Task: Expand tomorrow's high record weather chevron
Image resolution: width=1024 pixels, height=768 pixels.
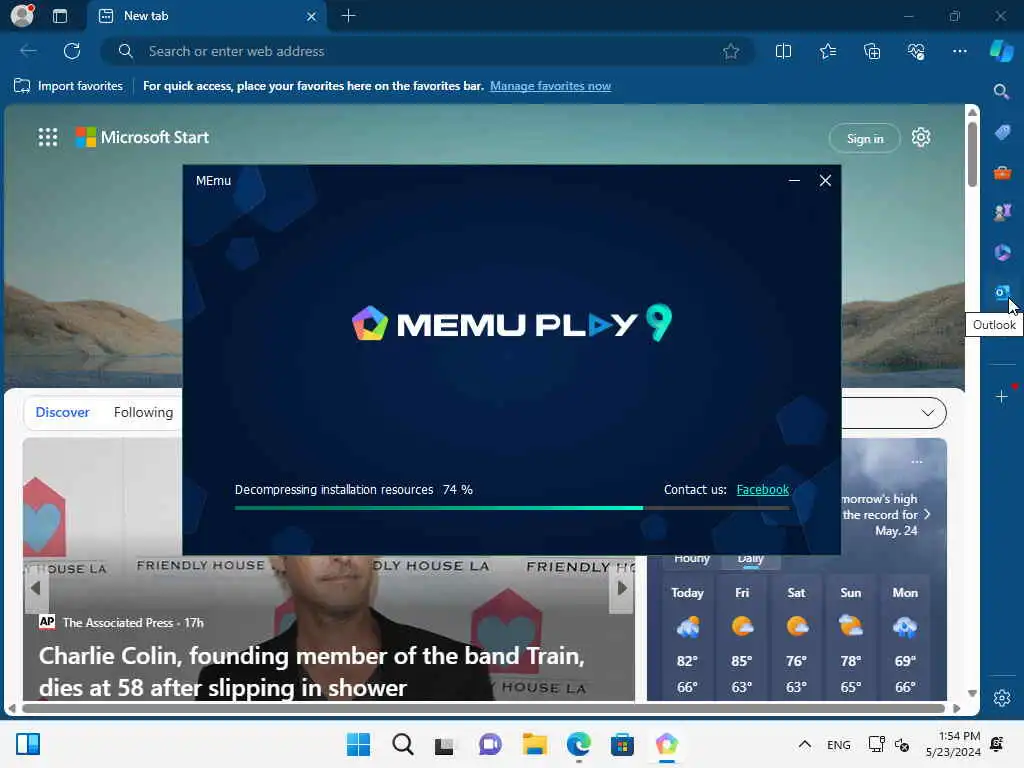Action: (927, 515)
